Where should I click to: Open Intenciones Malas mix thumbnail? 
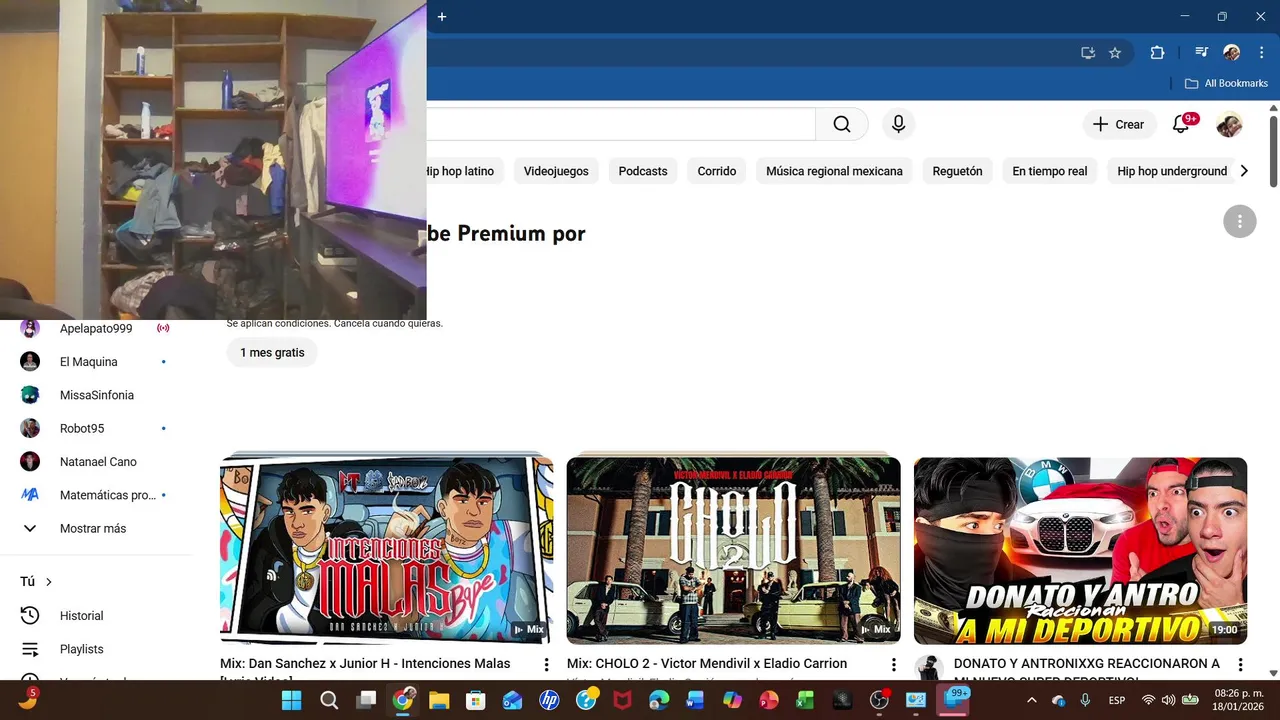point(386,550)
